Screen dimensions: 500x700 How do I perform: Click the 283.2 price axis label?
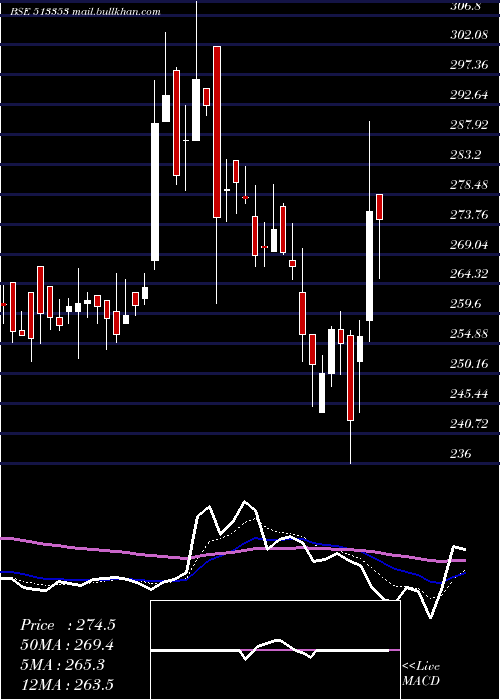(x=466, y=155)
